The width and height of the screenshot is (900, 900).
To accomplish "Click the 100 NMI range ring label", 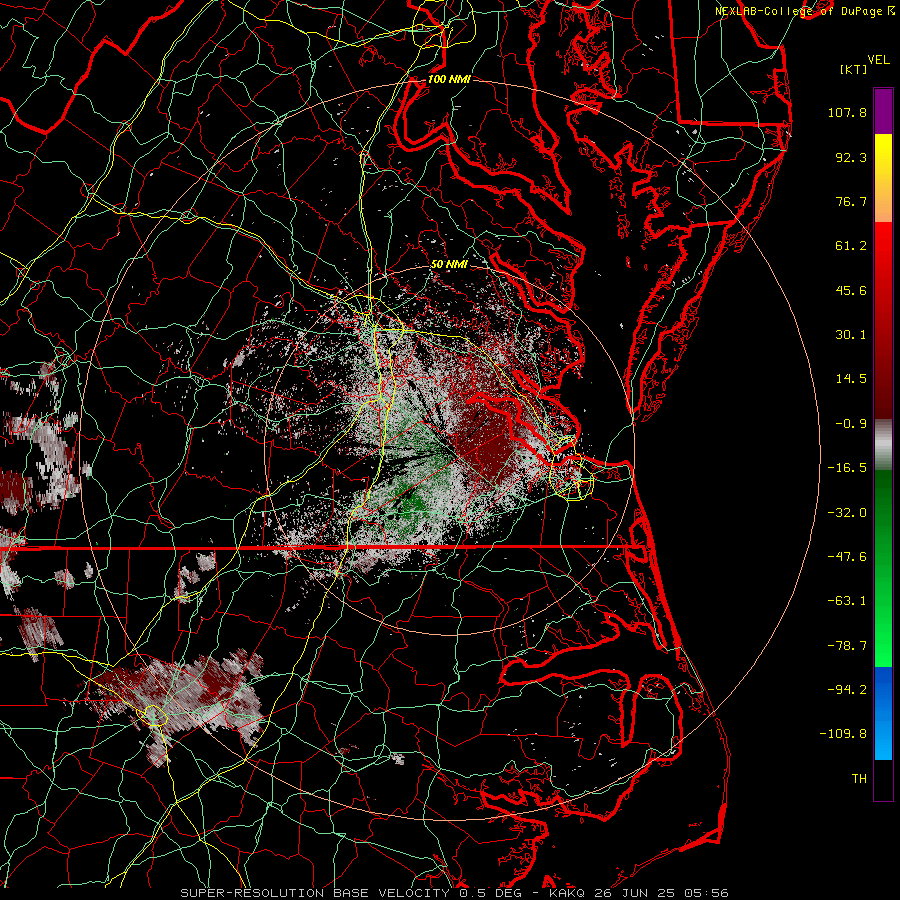I will tap(449, 79).
